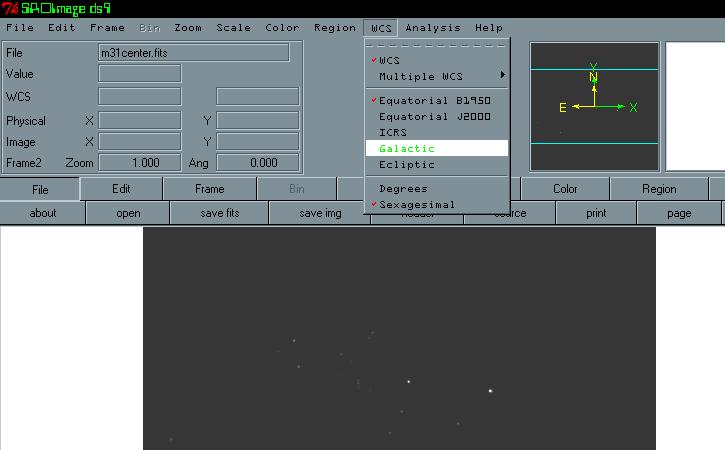The height and width of the screenshot is (450, 725).
Task: Click the Physical X field
Action: [x=140, y=120]
